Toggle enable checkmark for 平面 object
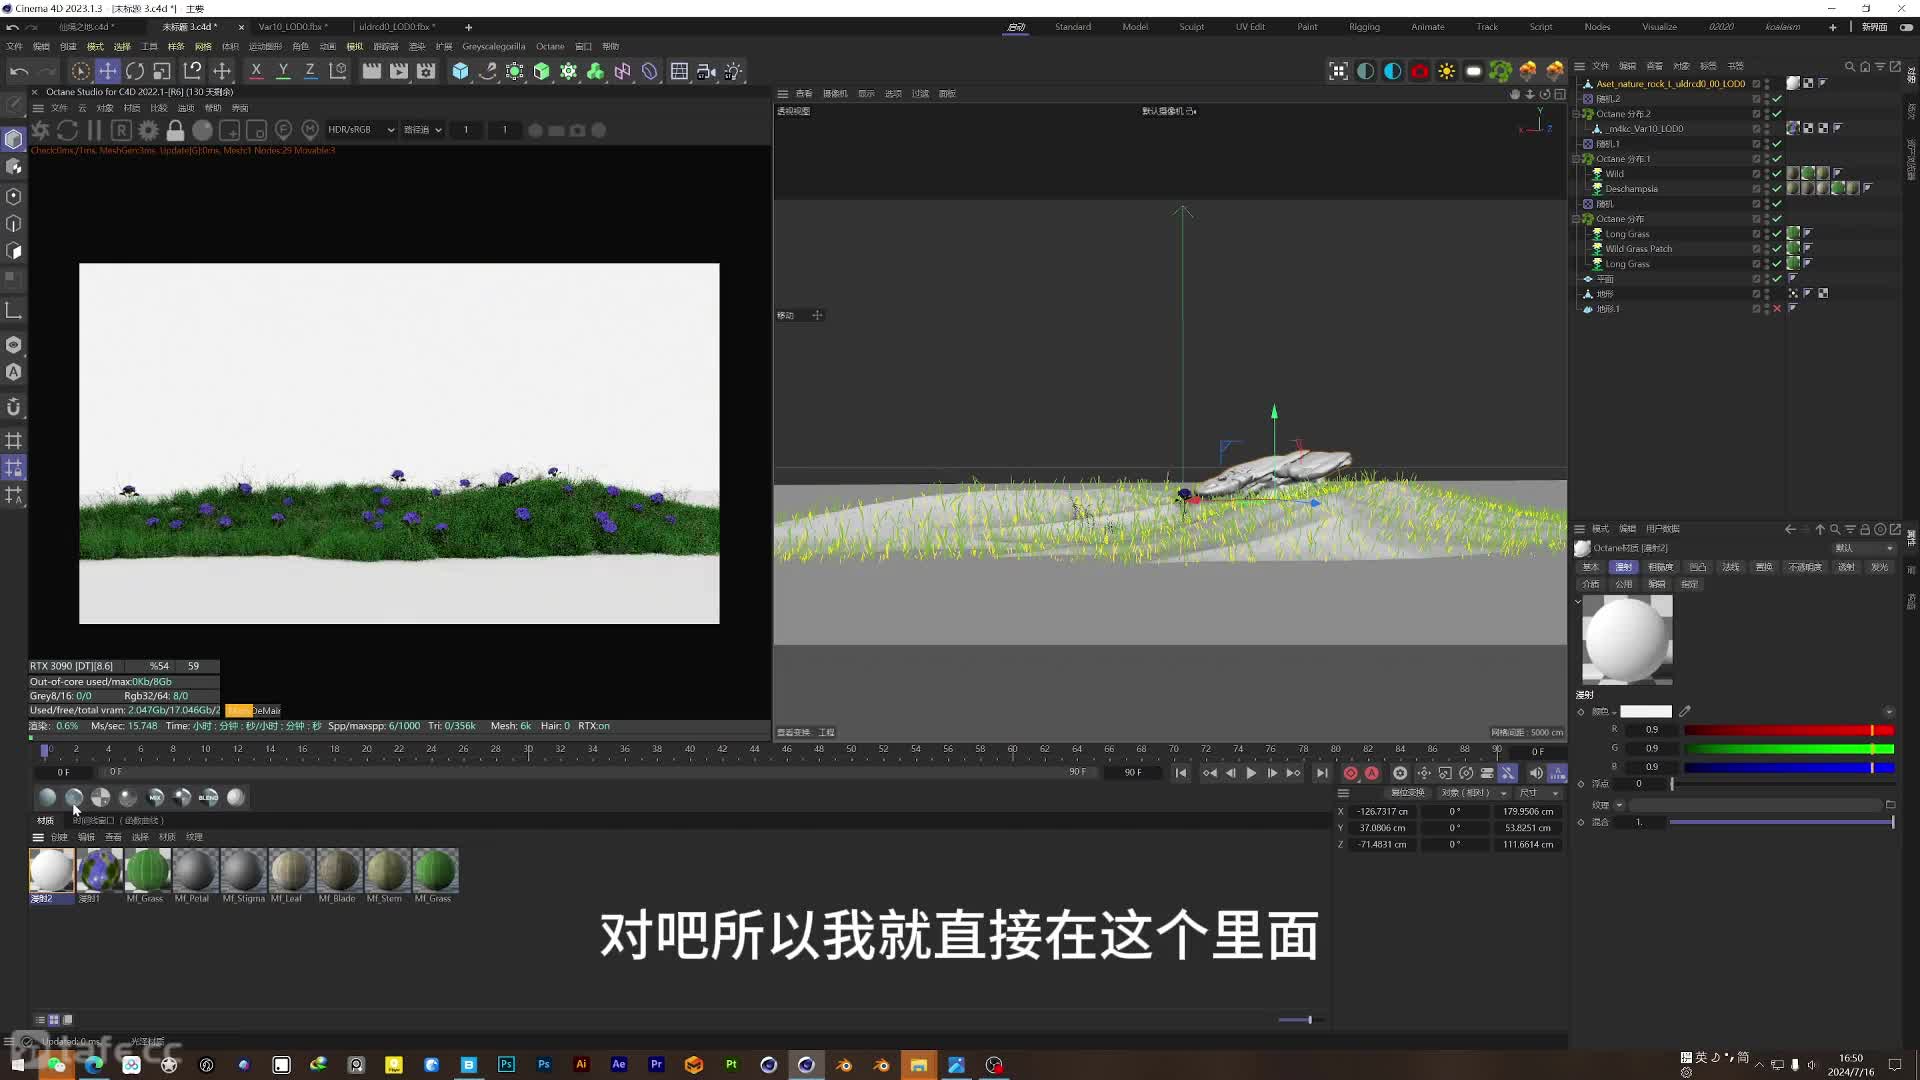Image resolution: width=1920 pixels, height=1080 pixels. 1777,279
